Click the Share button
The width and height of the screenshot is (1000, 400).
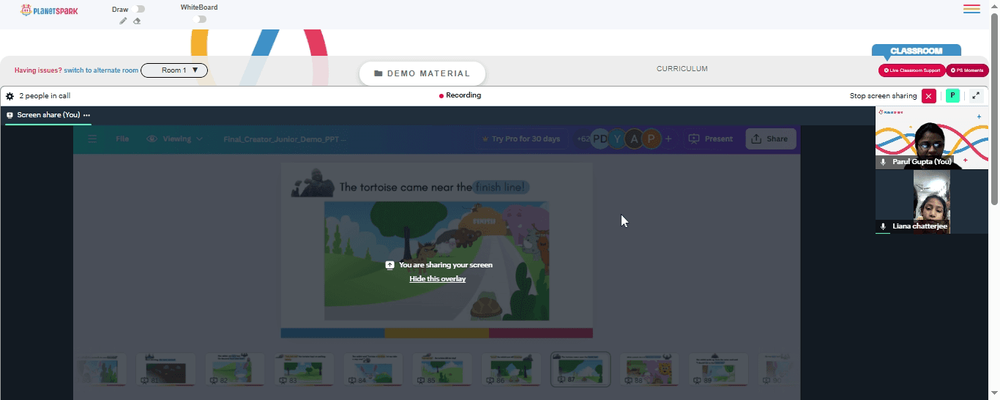coord(770,138)
